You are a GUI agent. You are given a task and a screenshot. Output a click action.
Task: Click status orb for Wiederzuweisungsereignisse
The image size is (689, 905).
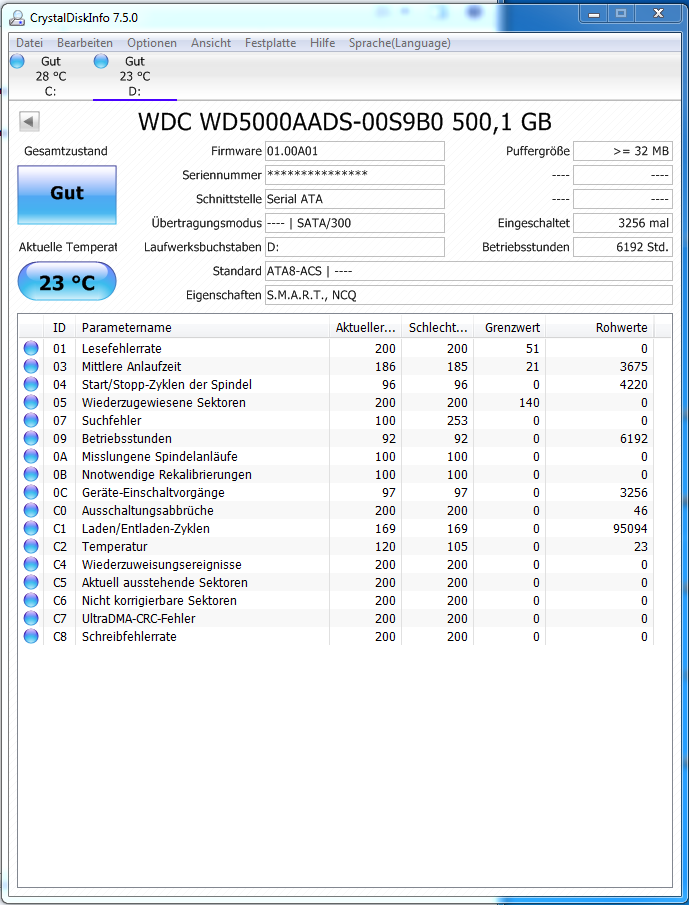(31, 564)
